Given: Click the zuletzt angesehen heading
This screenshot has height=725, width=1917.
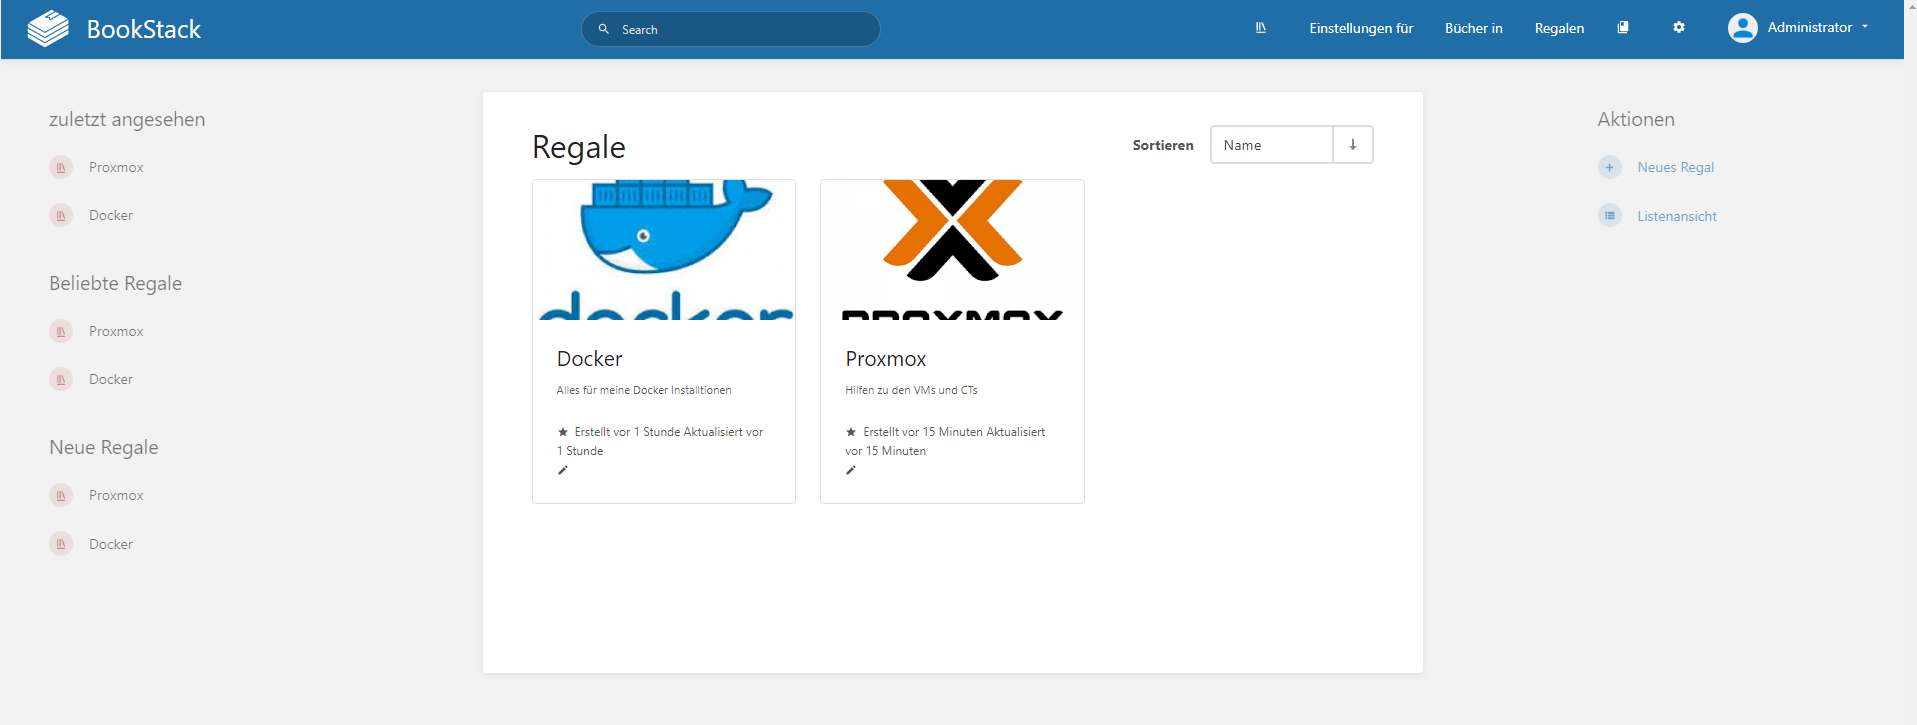Looking at the screenshot, I should tap(127, 119).
